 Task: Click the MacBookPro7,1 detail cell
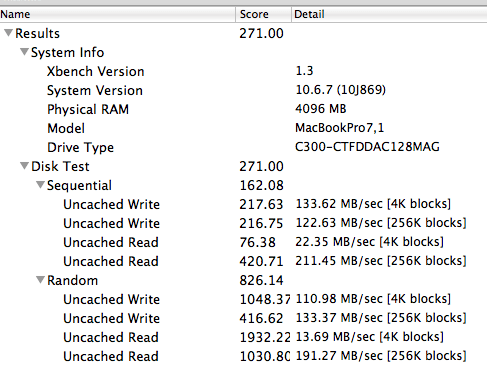pos(340,128)
